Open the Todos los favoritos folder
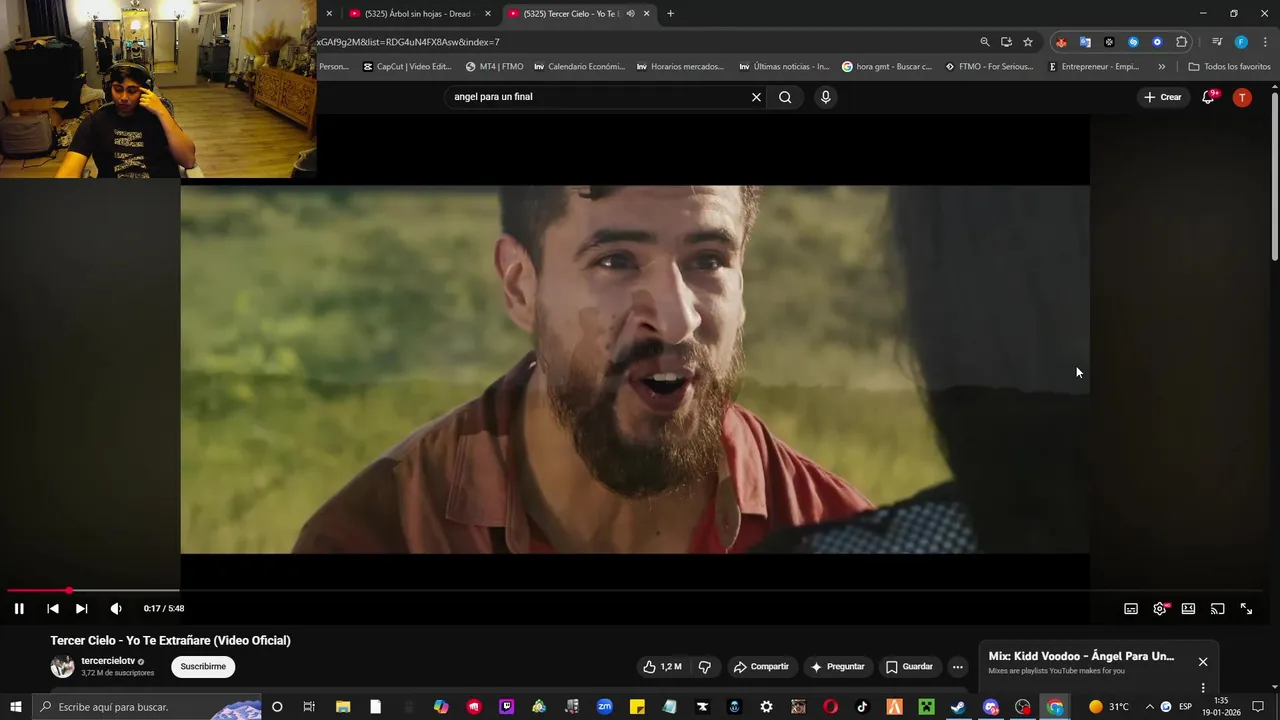 click(1229, 67)
